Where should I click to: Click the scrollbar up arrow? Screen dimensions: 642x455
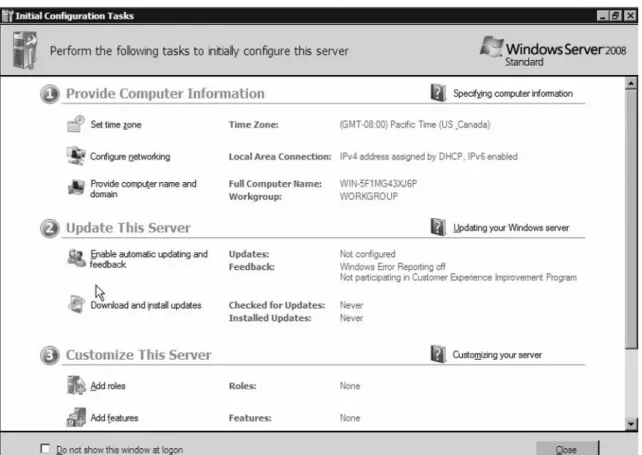coord(631,83)
